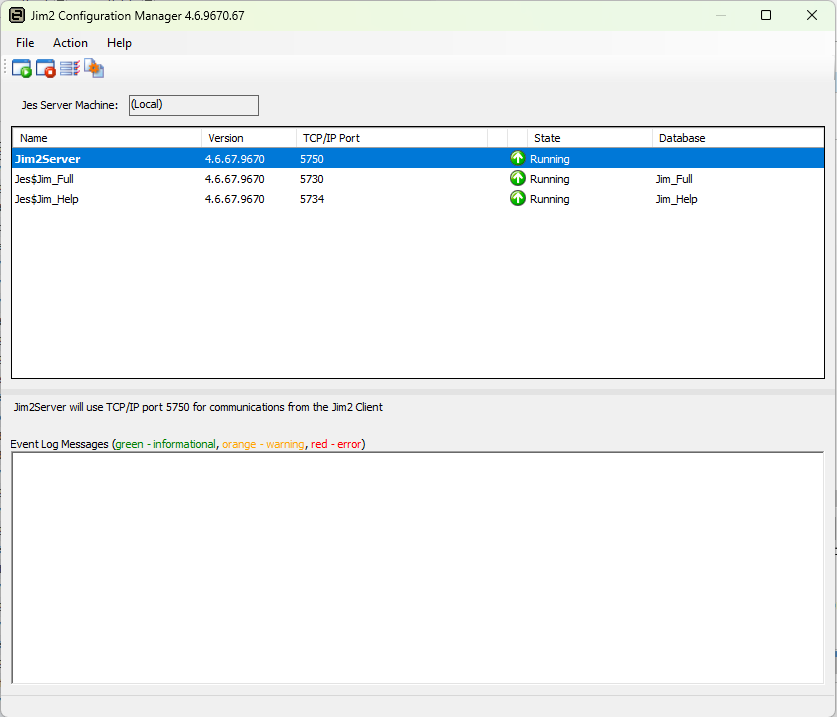Open the File menu
This screenshot has height=717, width=837.
pyautogui.click(x=25, y=43)
